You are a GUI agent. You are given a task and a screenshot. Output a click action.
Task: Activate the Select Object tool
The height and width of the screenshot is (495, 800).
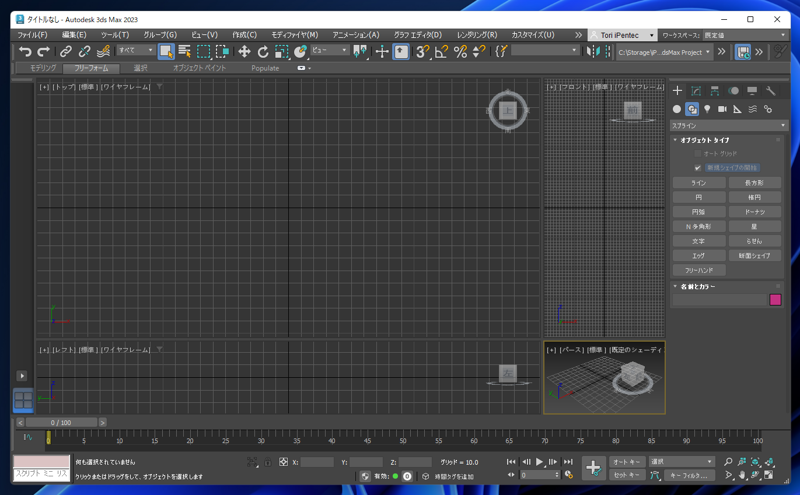166,52
